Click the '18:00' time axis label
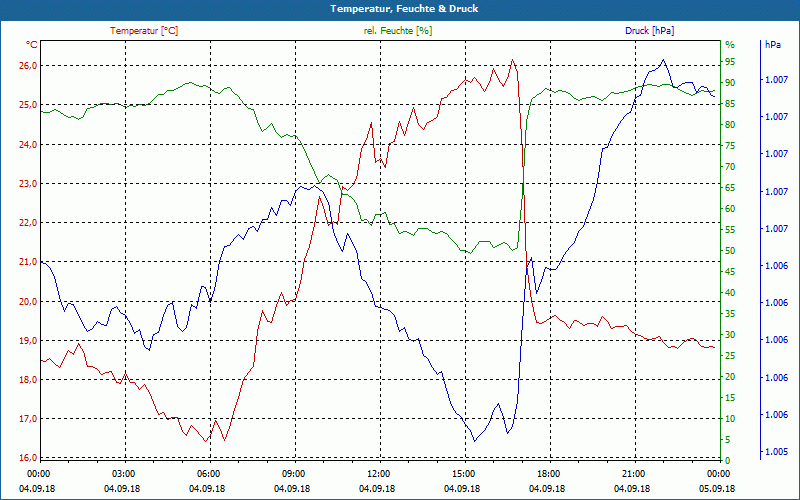 point(549,474)
